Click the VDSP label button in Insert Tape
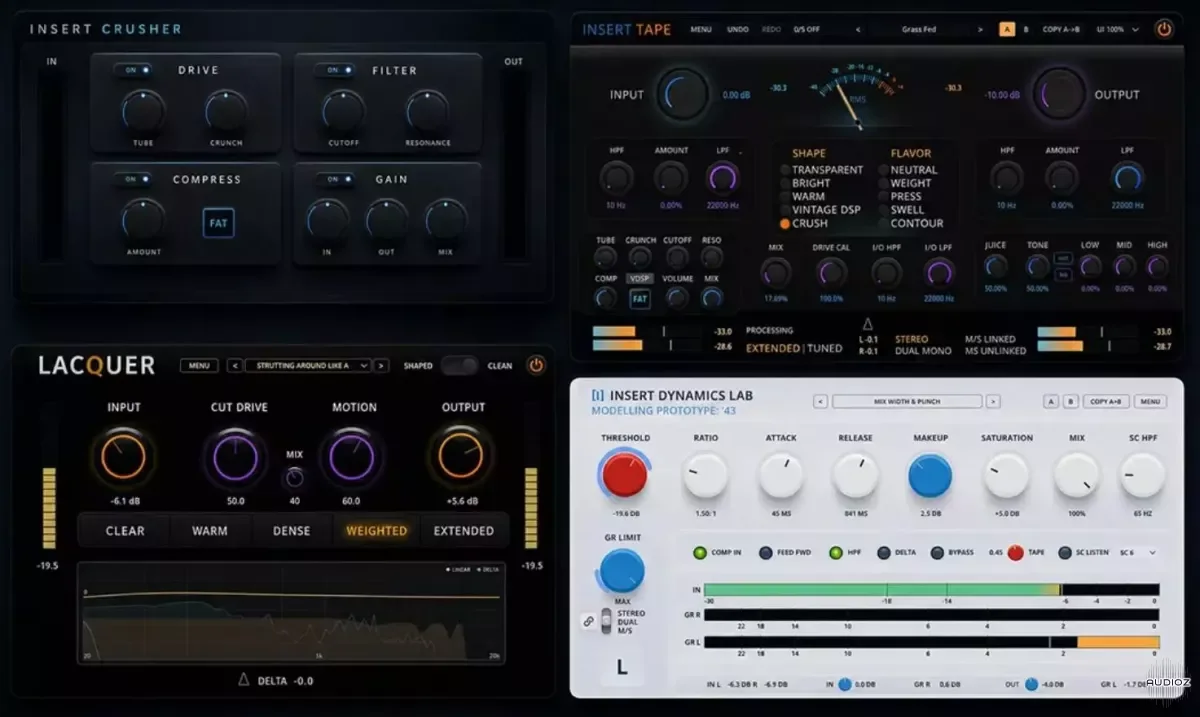This screenshot has width=1200, height=717. pos(638,278)
